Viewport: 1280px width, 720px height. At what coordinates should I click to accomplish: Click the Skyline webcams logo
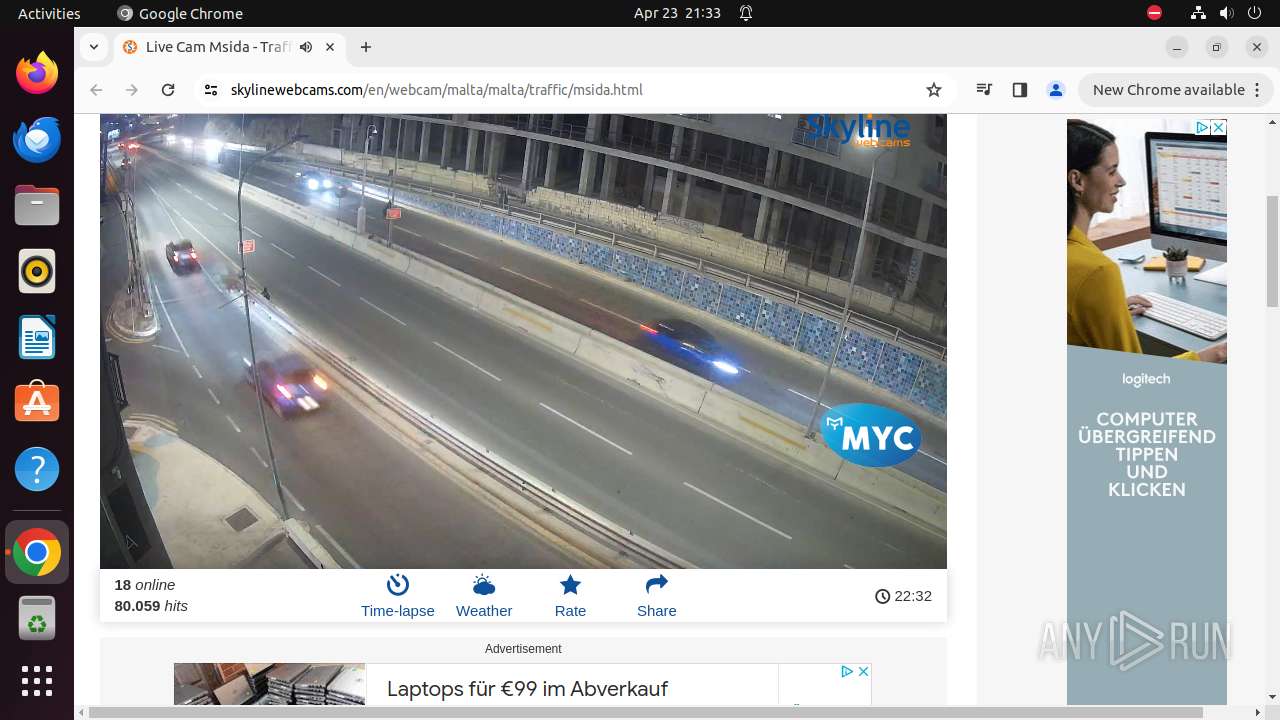[x=858, y=129]
